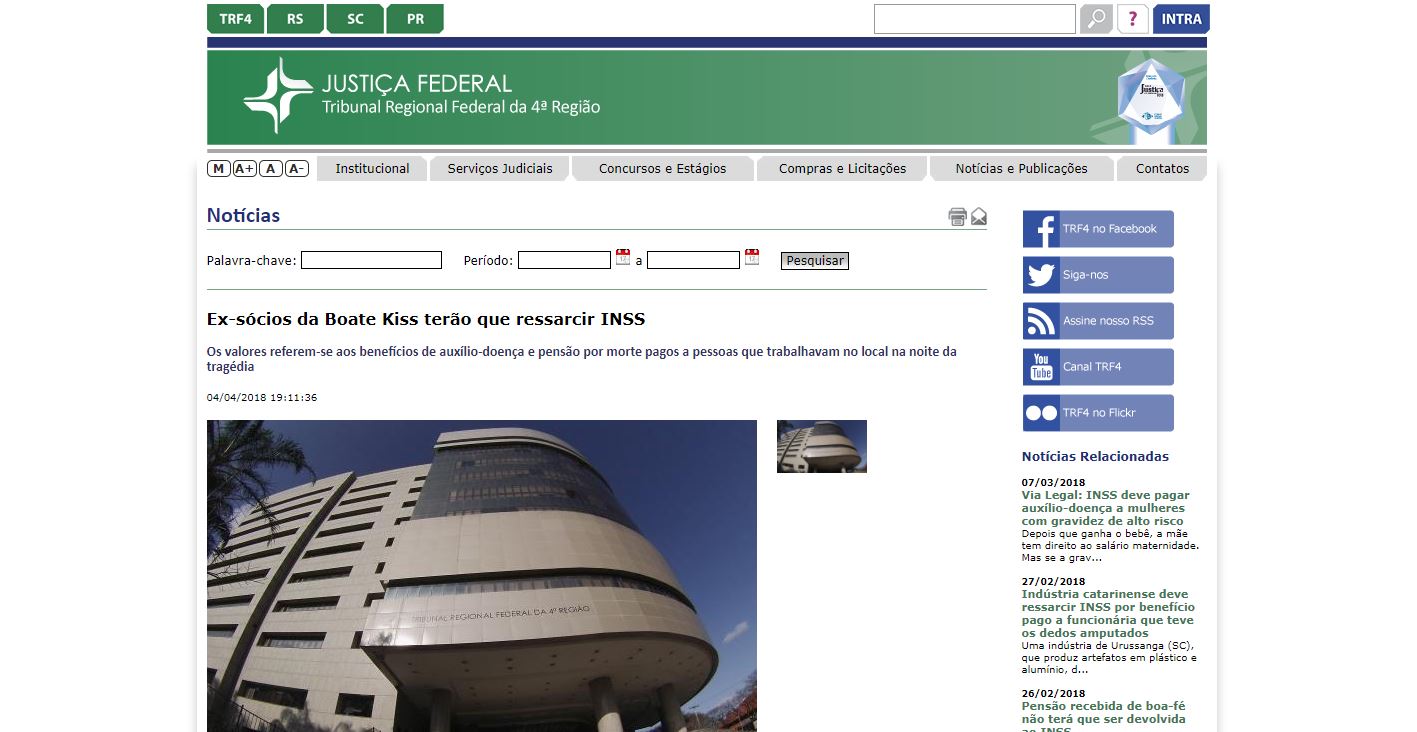Open Canal TRF4 on YouTube
Viewport: 1417px width, 732px height.
coord(1098,367)
